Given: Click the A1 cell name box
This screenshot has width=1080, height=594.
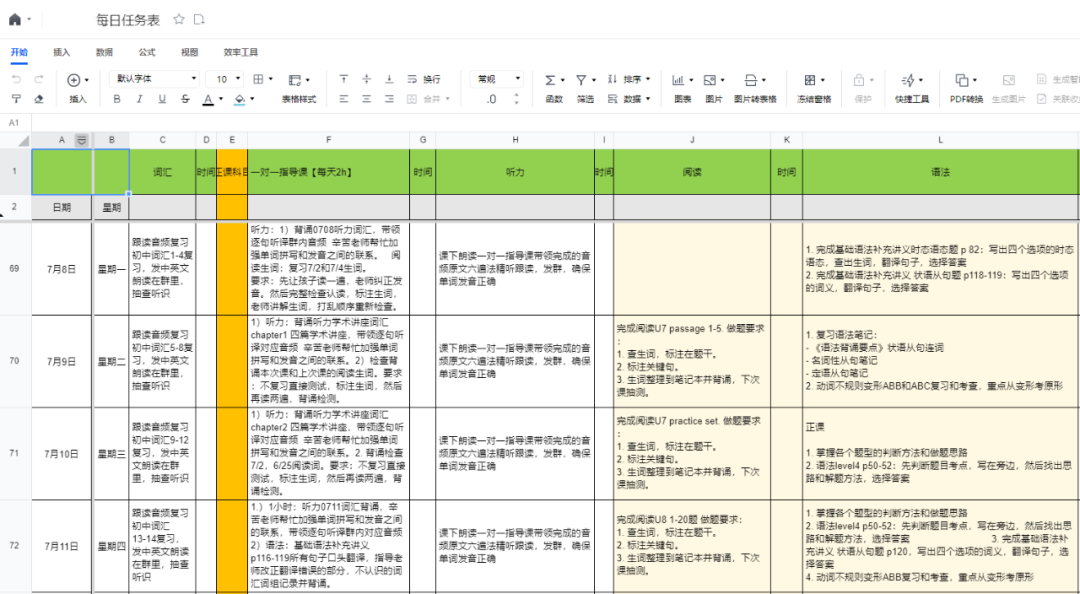Looking at the screenshot, I should 14,123.
